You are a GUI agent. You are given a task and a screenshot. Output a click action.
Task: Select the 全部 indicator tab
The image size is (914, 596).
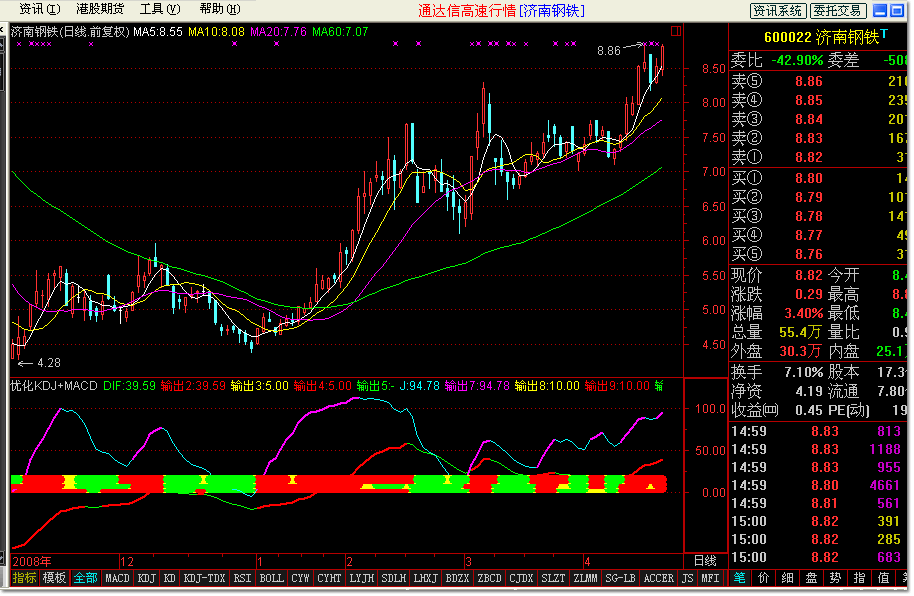coord(86,578)
